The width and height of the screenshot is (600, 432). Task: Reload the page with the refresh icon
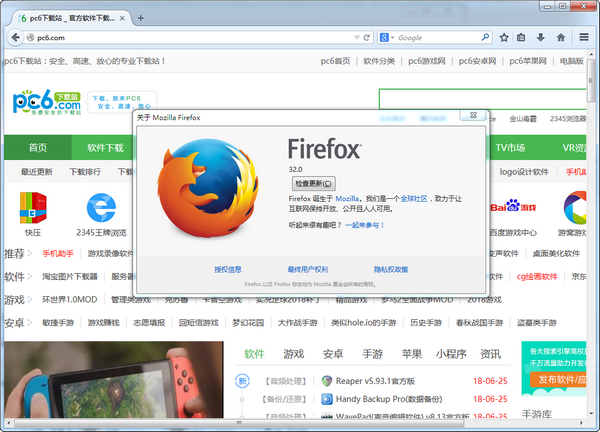(x=366, y=37)
